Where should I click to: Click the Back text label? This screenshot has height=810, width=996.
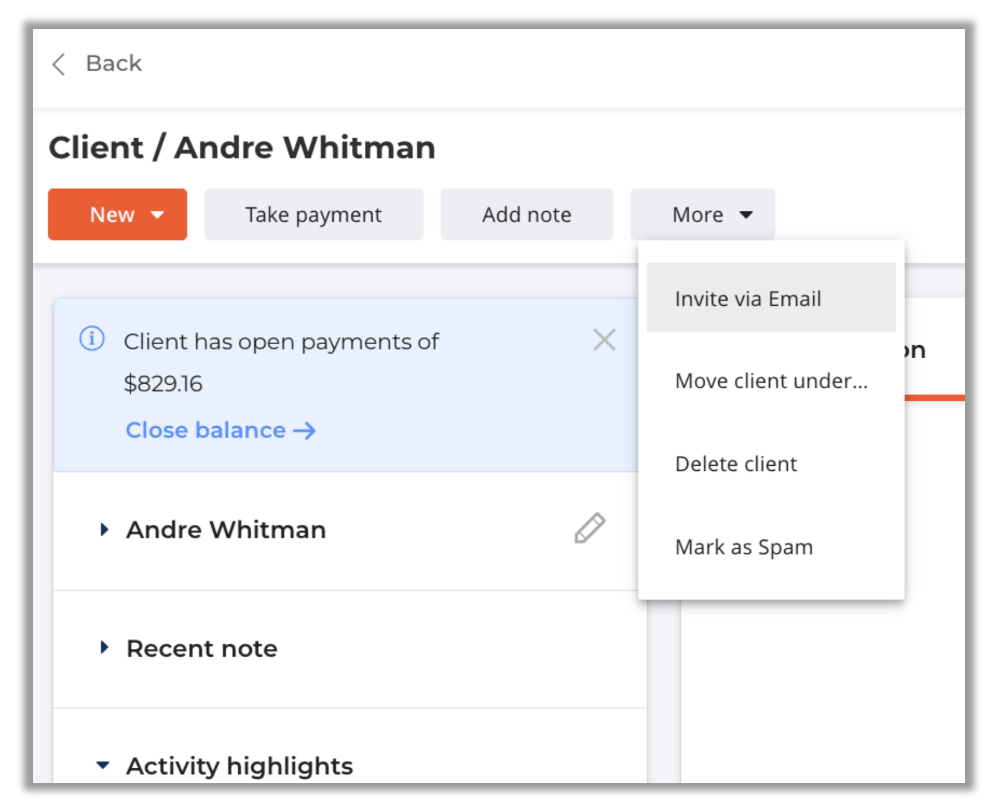click(114, 64)
